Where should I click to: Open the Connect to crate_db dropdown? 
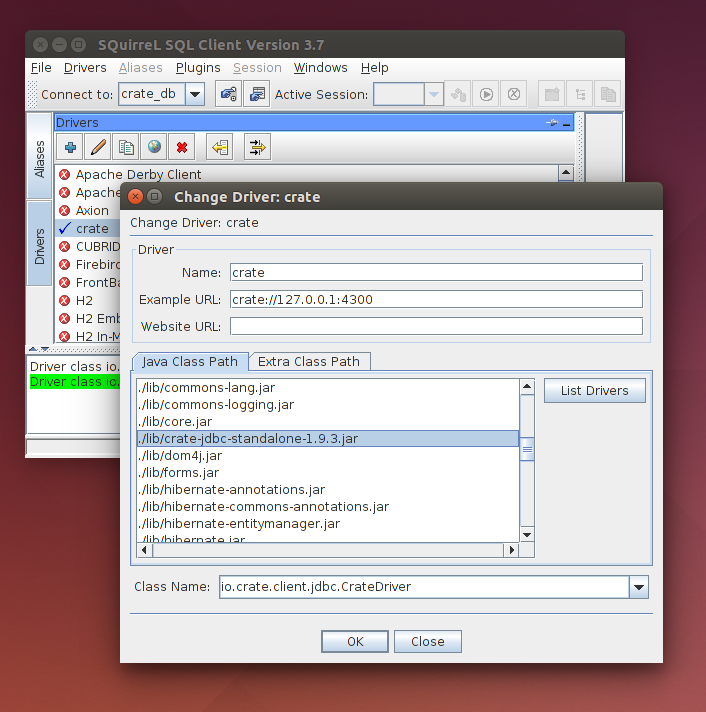(x=195, y=94)
